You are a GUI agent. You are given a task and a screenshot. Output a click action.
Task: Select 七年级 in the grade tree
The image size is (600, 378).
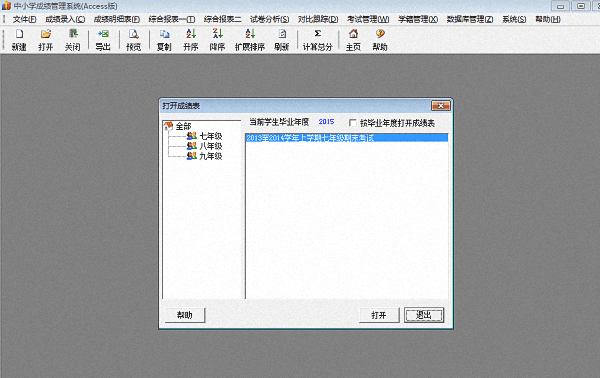coord(210,136)
